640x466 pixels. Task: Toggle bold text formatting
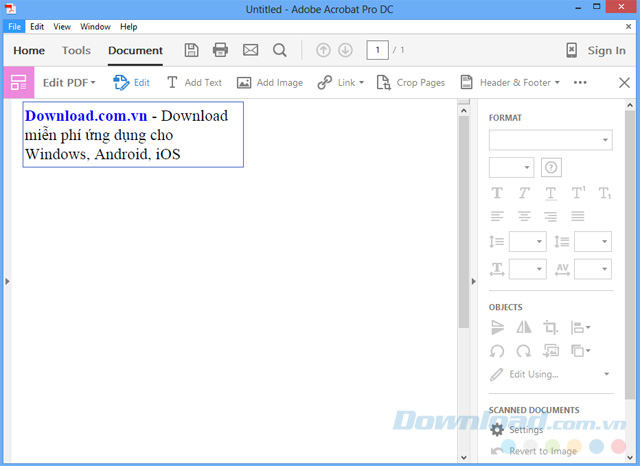pos(497,193)
